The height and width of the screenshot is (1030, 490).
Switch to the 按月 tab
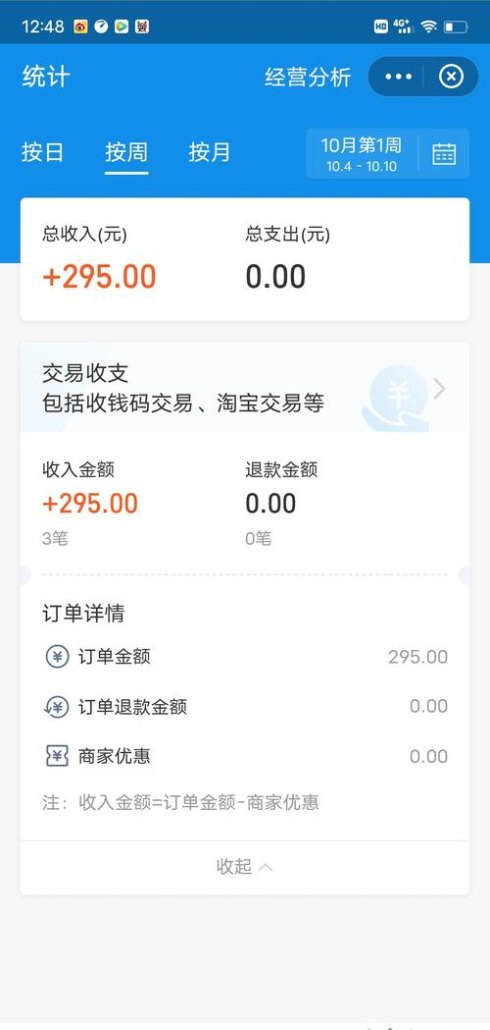point(210,152)
